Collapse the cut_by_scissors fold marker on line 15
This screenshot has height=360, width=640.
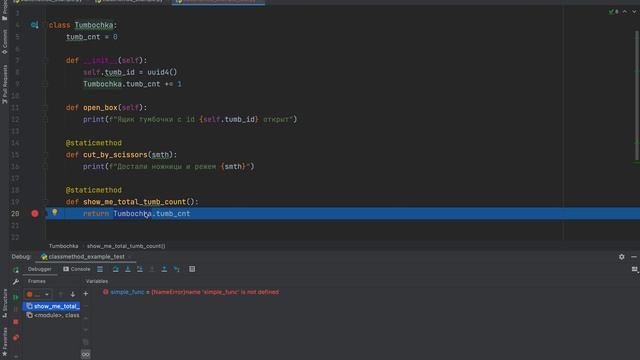pos(45,155)
